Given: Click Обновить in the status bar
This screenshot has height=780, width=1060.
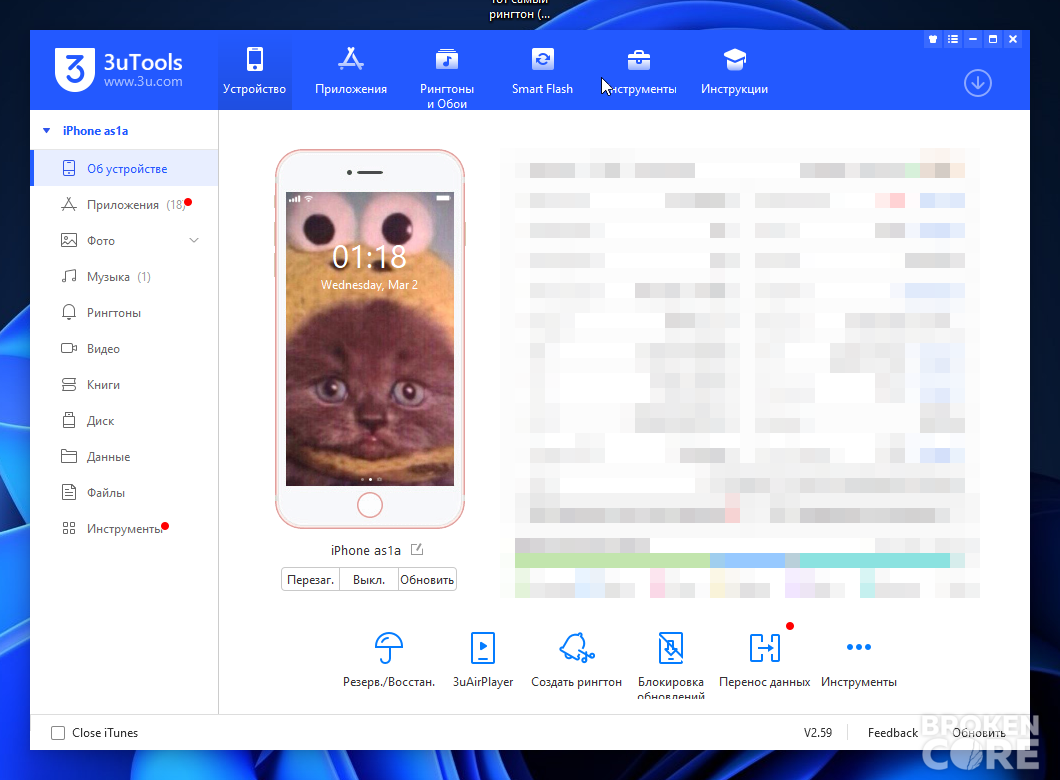Looking at the screenshot, I should click(x=978, y=733).
